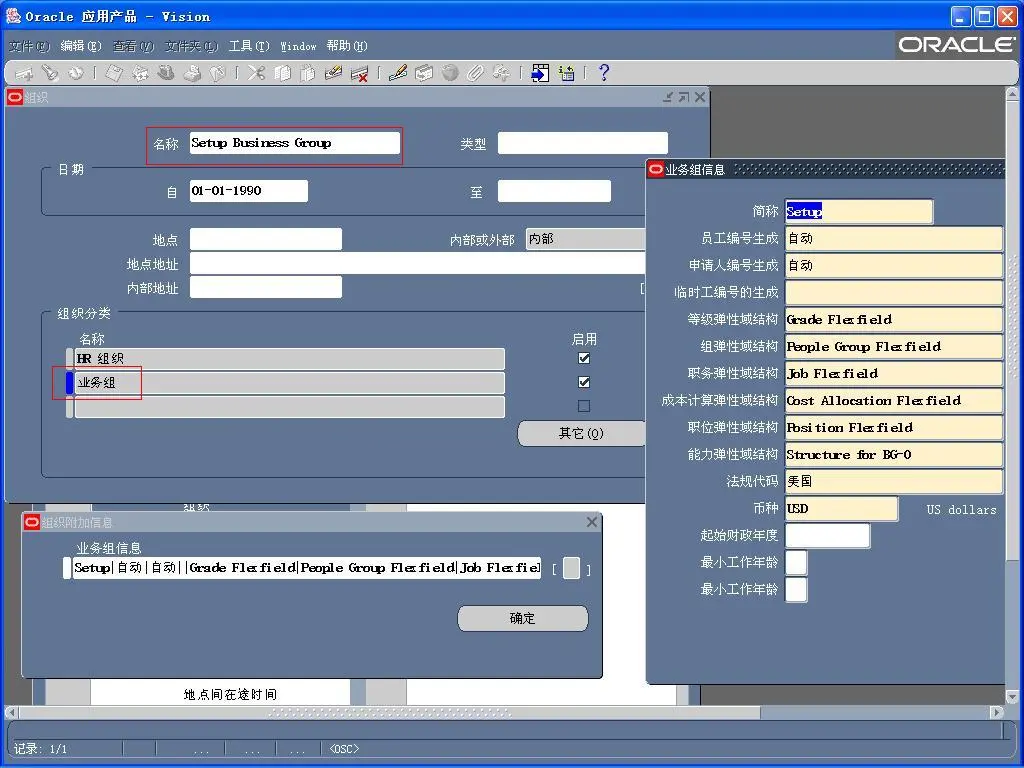
Task: Open Help with the question mark icon
Action: [603, 73]
